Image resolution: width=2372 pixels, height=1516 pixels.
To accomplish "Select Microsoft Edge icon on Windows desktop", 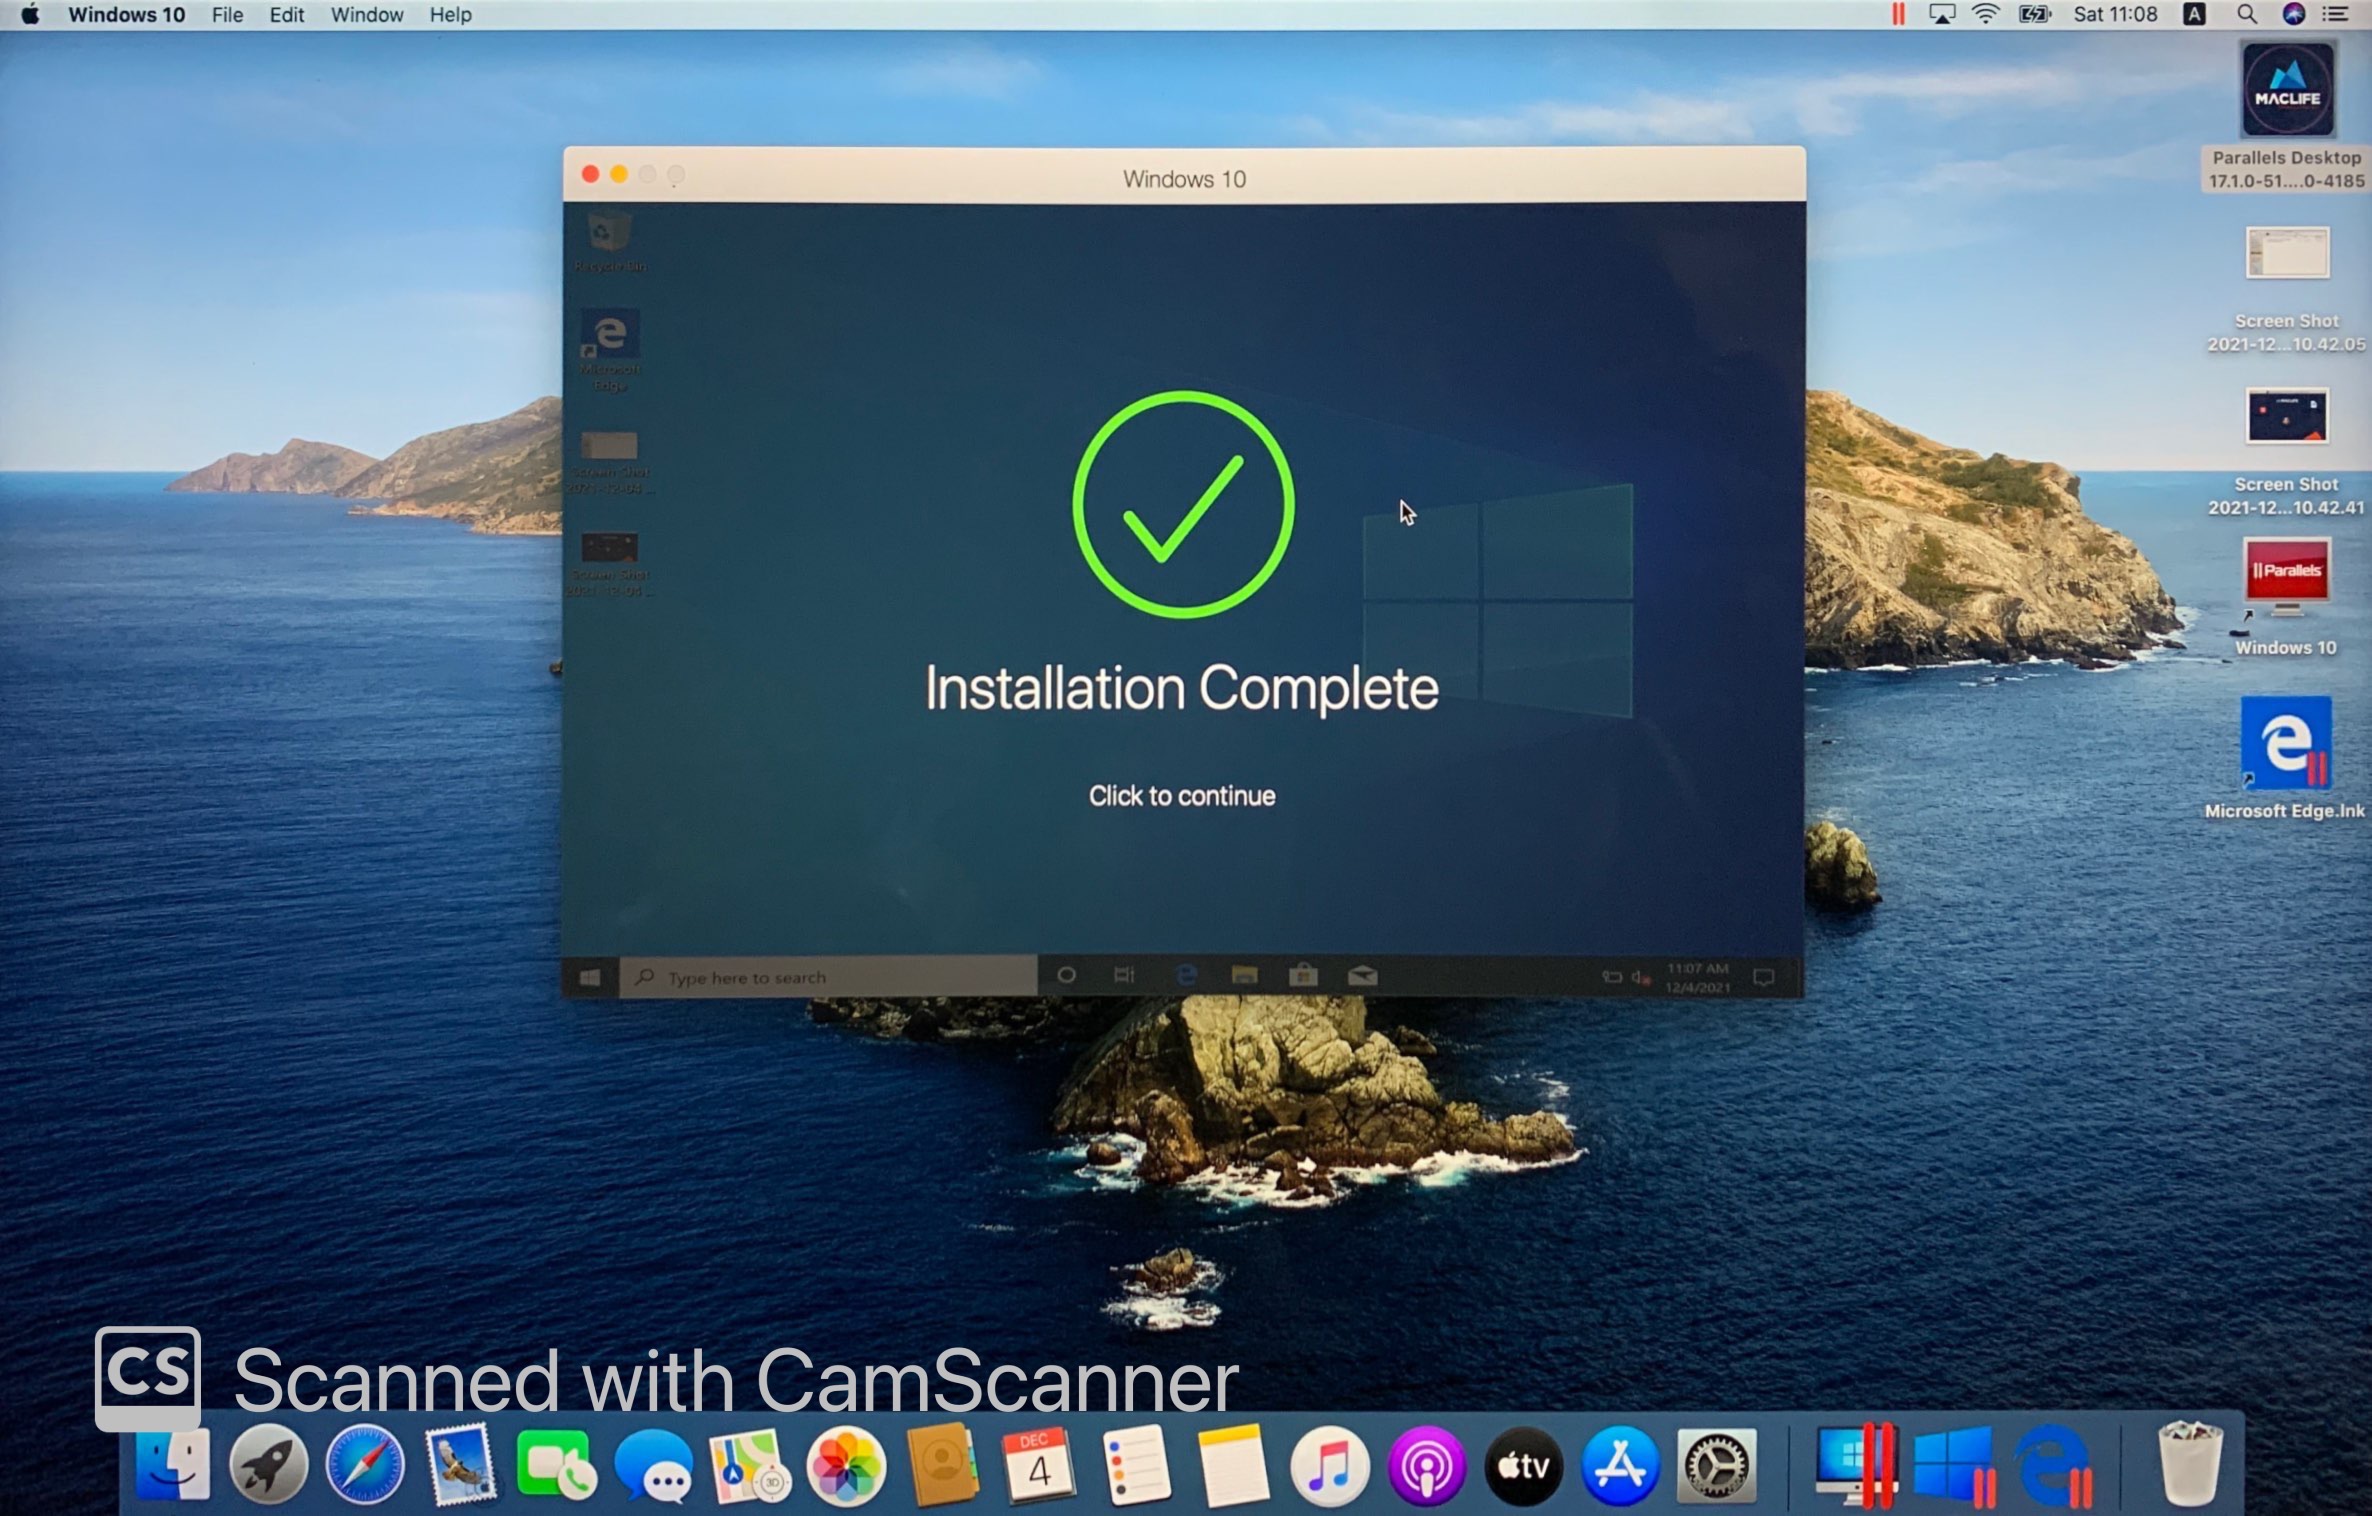I will (609, 350).
